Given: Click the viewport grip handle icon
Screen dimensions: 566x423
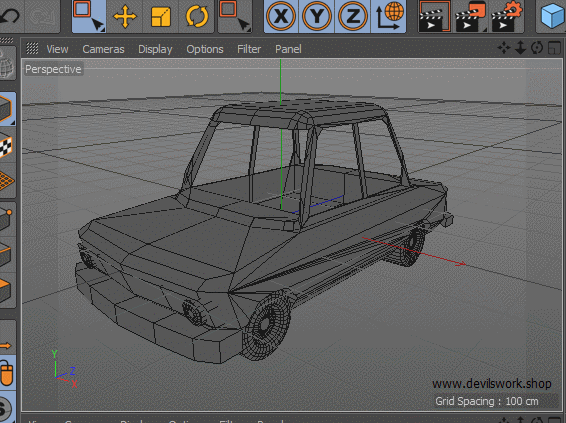Looking at the screenshot, I should (x=32, y=48).
